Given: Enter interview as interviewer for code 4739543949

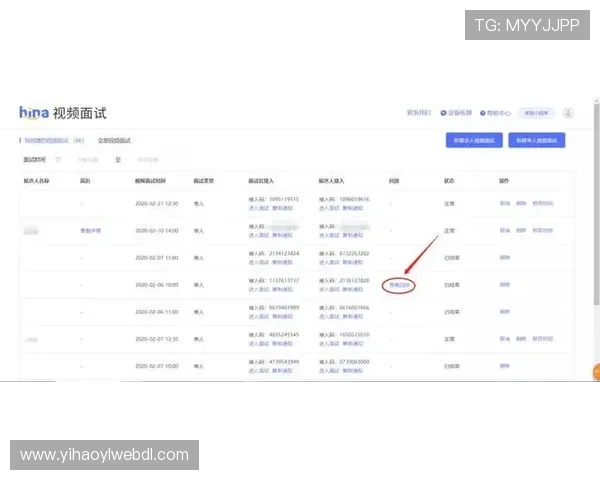Looking at the screenshot, I should [259, 371].
